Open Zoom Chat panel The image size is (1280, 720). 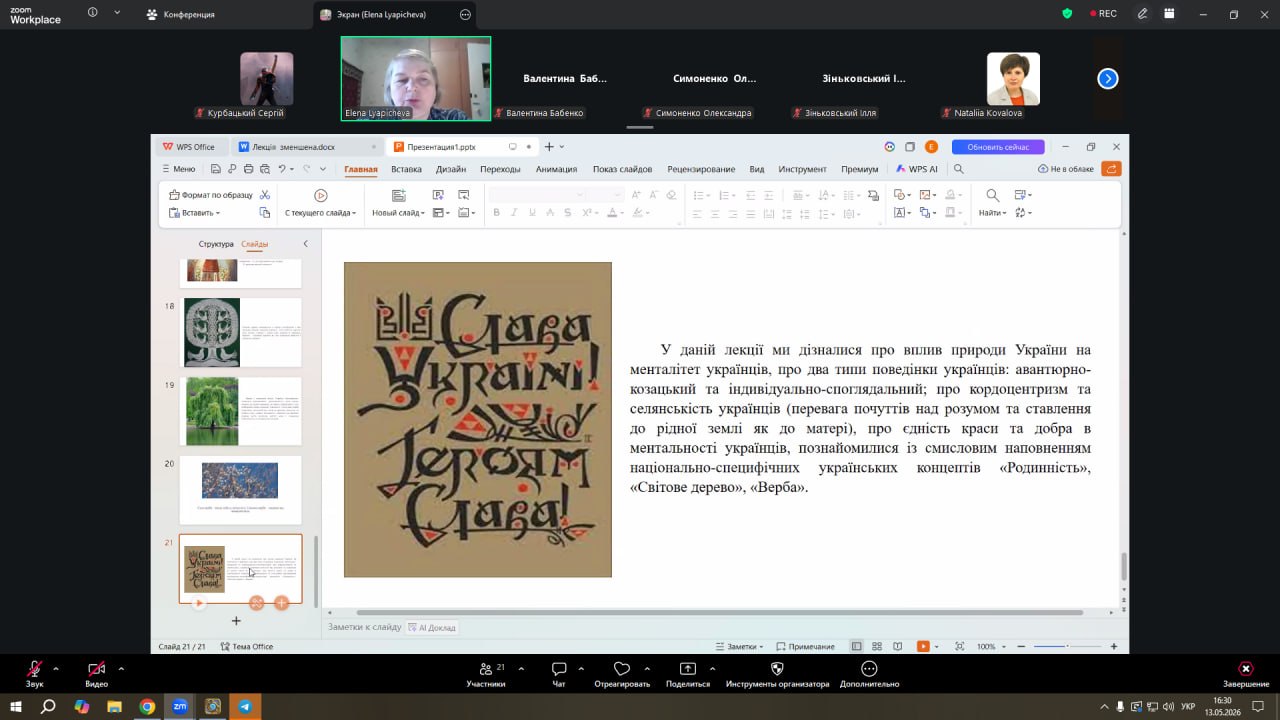coord(559,674)
